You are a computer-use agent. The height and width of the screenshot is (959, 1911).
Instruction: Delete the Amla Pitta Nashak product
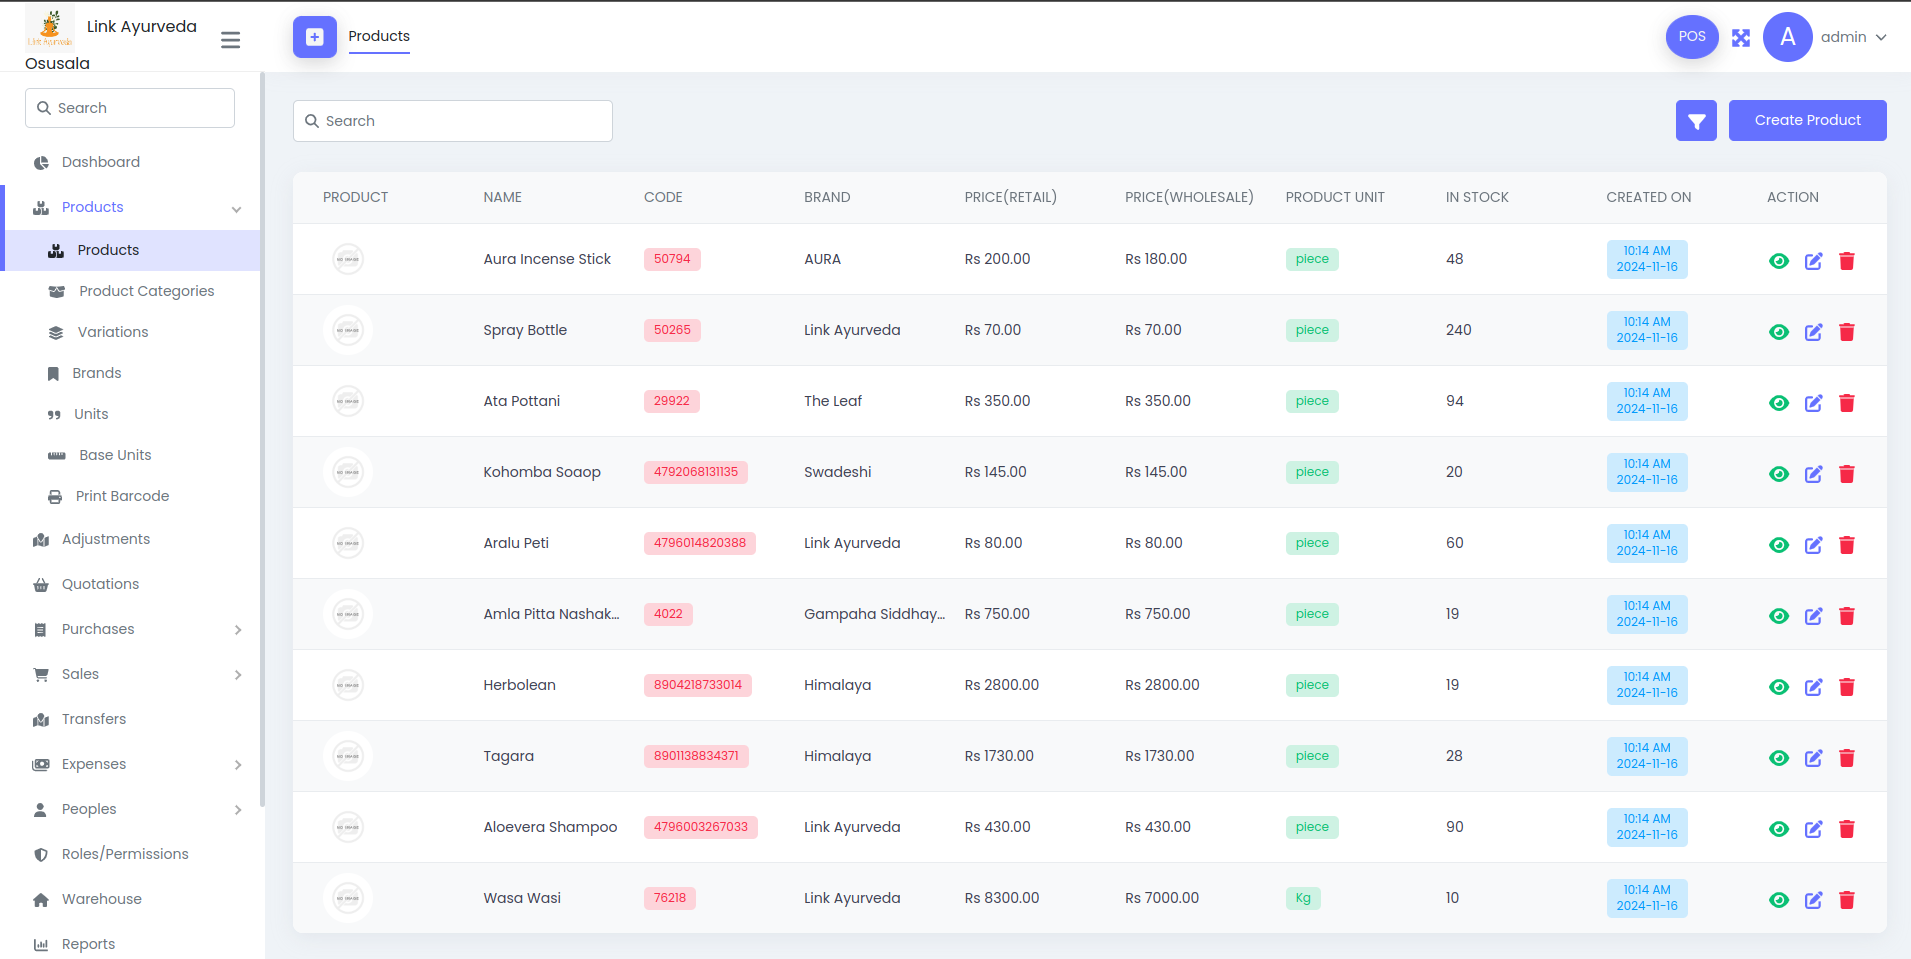[1847, 616]
